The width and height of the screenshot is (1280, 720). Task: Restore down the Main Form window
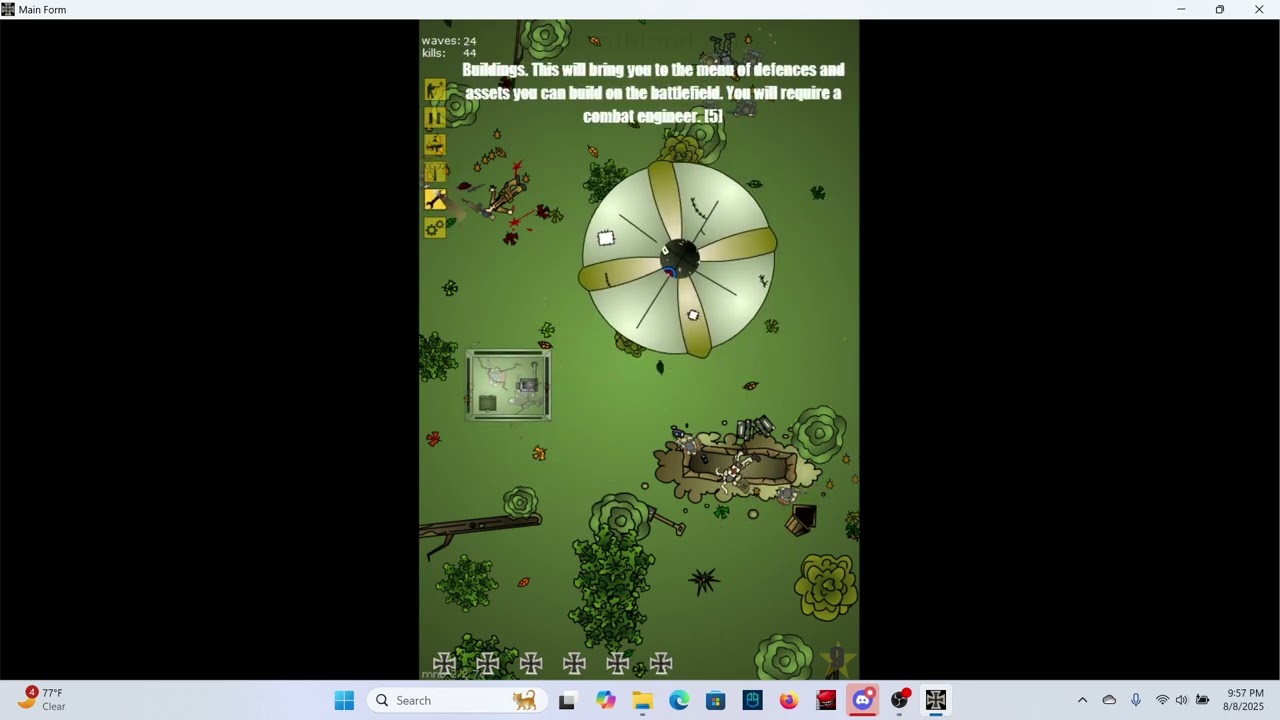coord(1220,10)
